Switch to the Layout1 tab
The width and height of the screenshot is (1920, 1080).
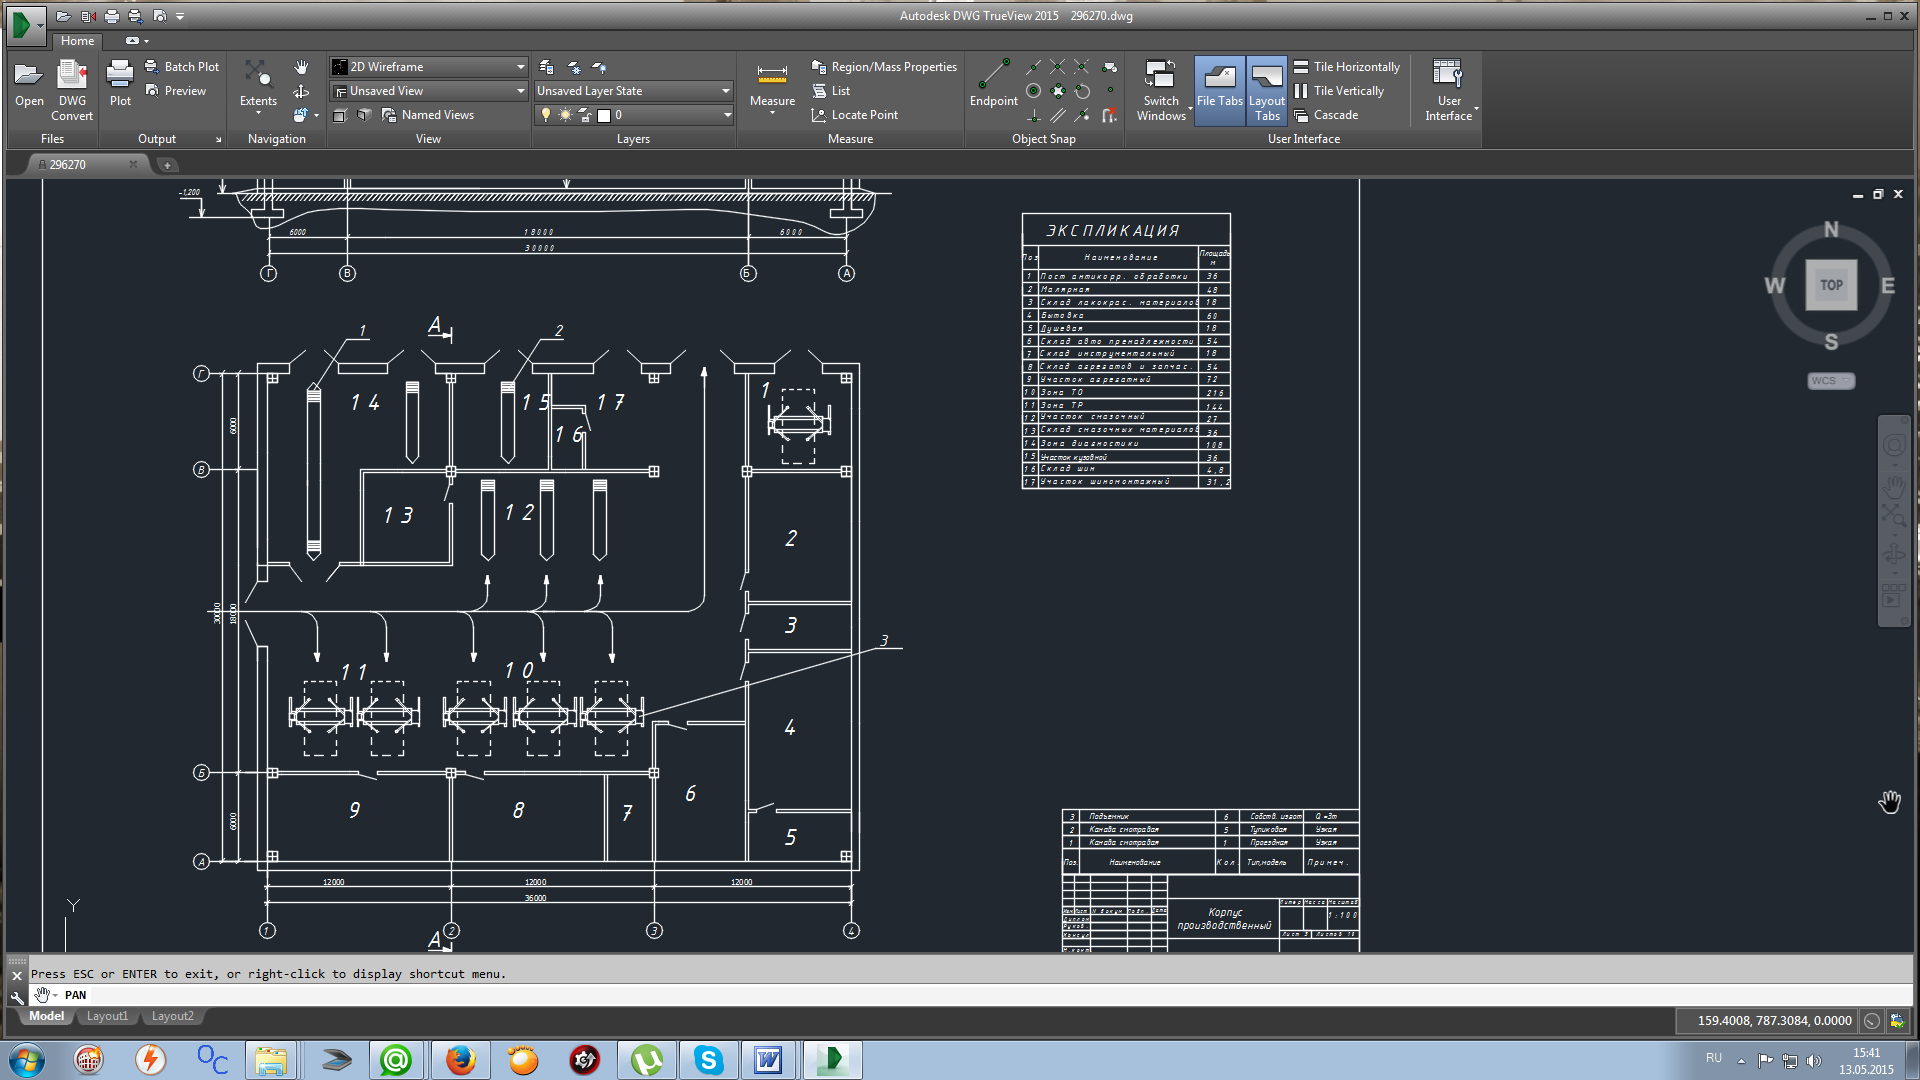[x=107, y=1016]
